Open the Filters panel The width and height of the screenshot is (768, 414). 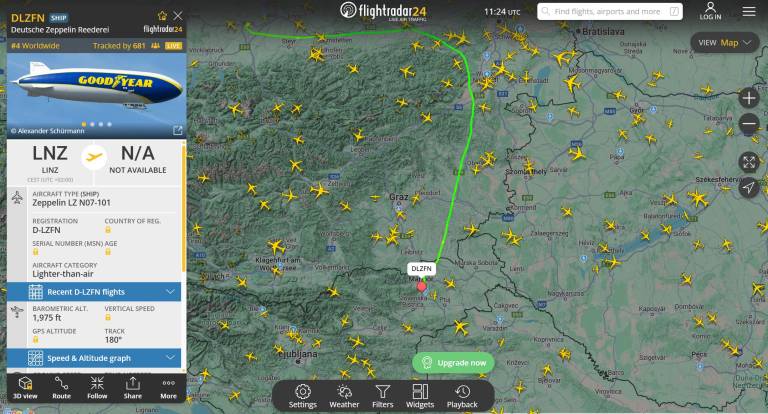tap(383, 396)
